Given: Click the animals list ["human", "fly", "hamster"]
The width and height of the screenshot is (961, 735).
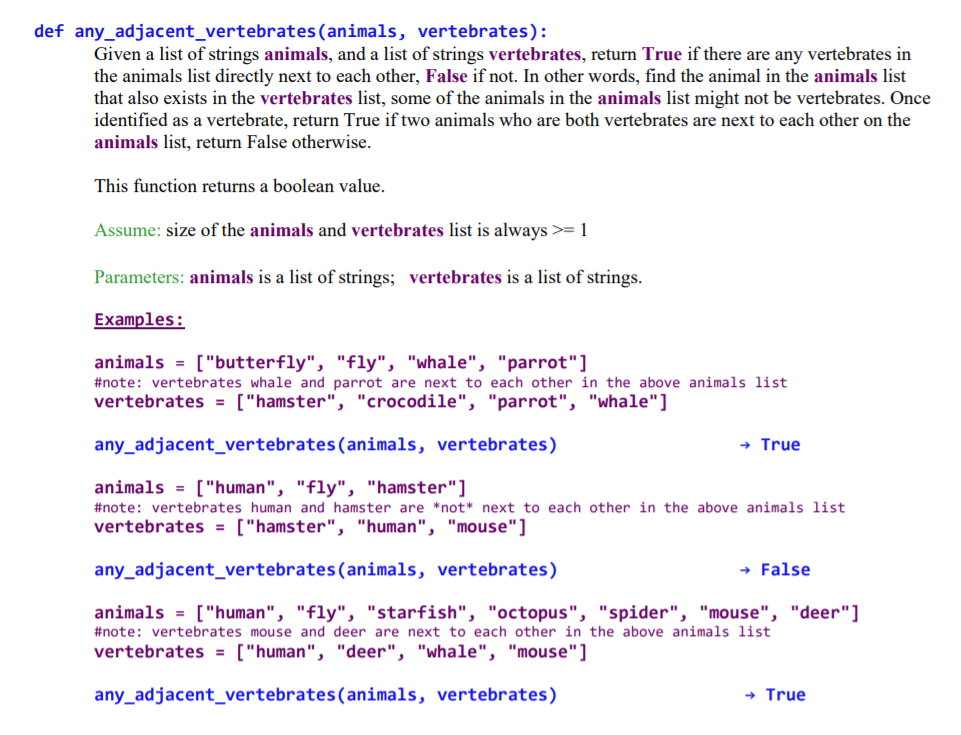Looking at the screenshot, I should tap(280, 487).
